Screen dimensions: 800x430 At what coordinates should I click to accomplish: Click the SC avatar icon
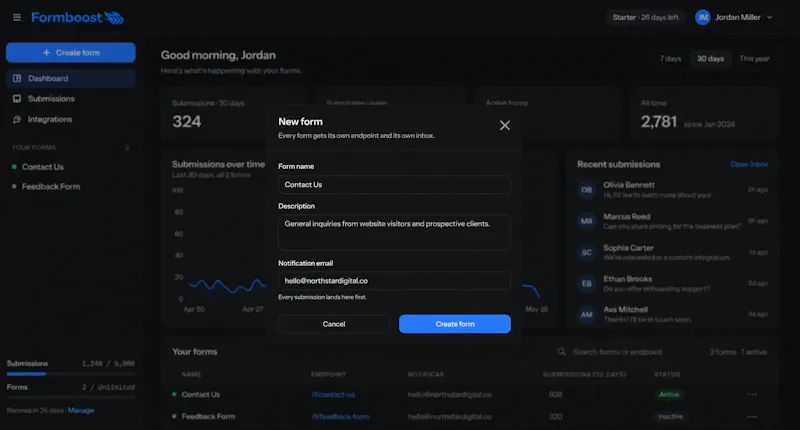click(x=586, y=252)
